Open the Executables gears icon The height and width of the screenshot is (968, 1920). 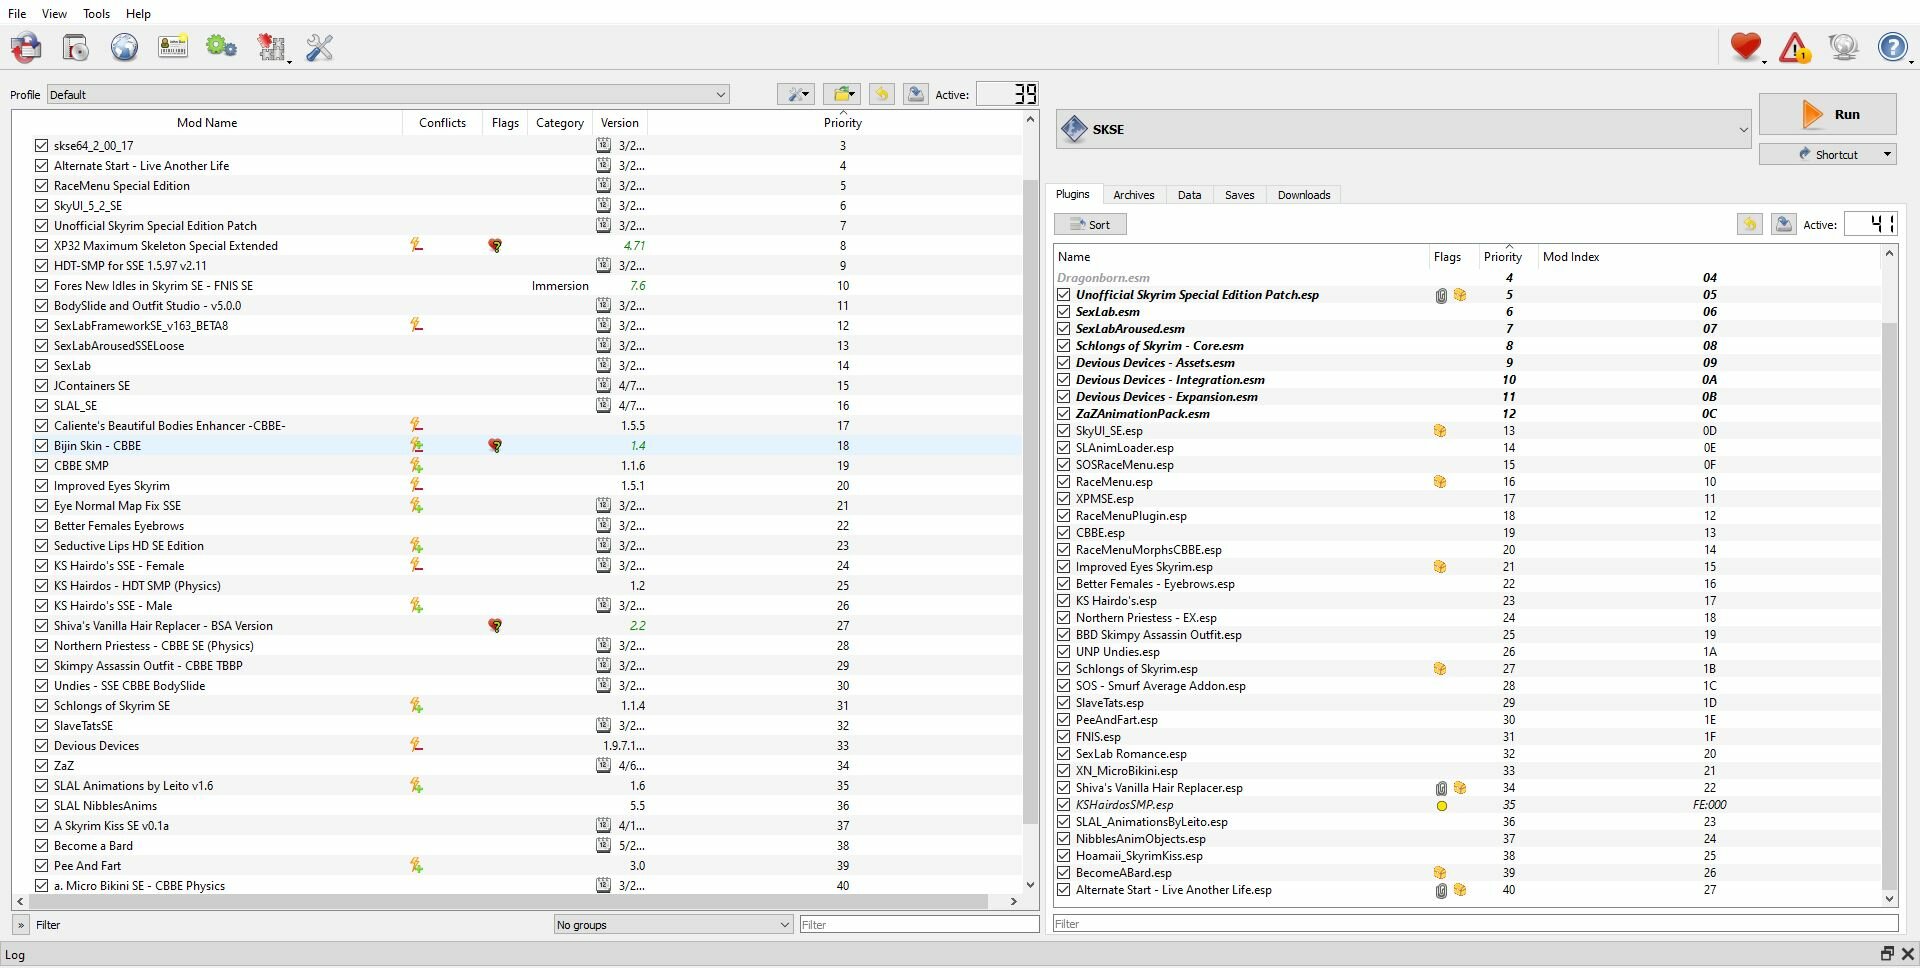click(x=221, y=47)
